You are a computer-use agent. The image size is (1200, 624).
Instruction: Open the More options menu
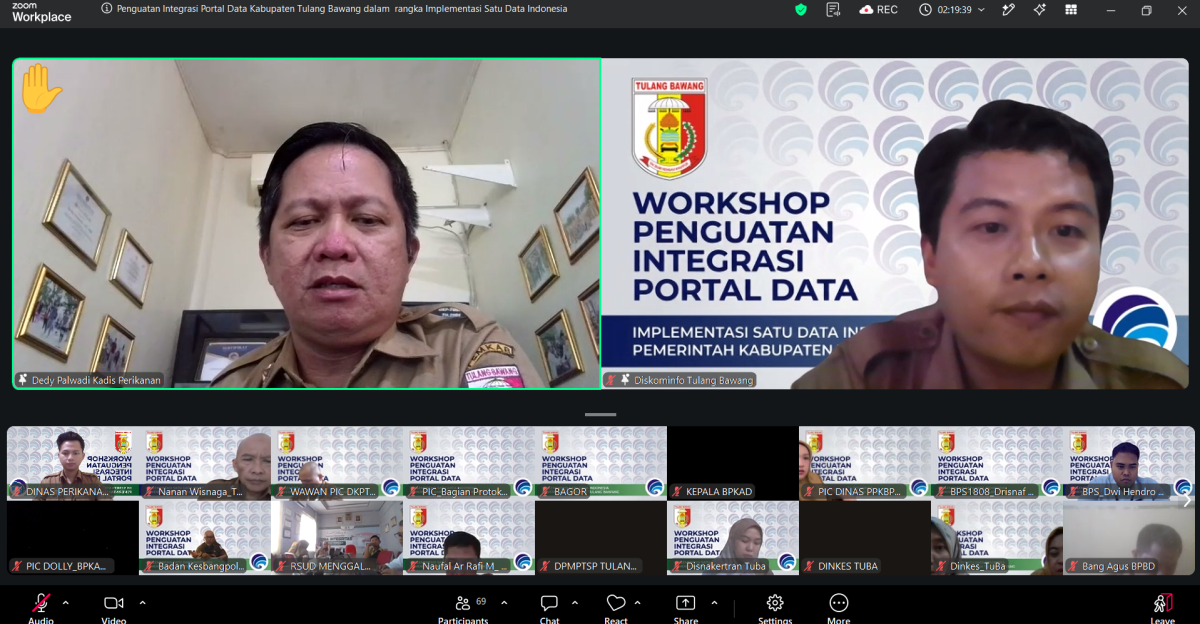[x=839, y=608]
